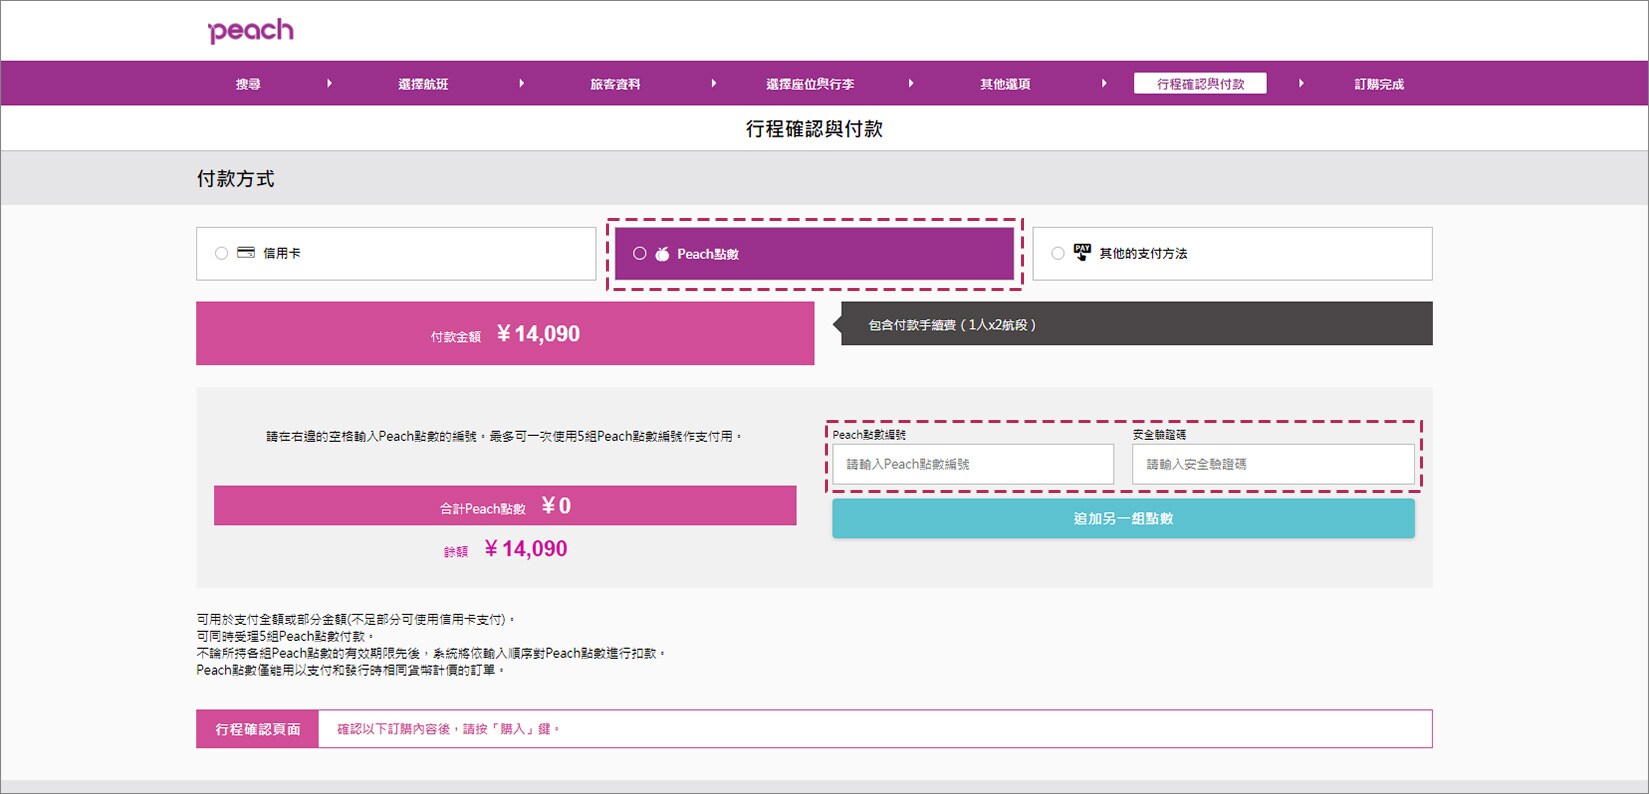Click the arrow after 選擇航班
Image resolution: width=1649 pixels, height=794 pixels.
521,83
